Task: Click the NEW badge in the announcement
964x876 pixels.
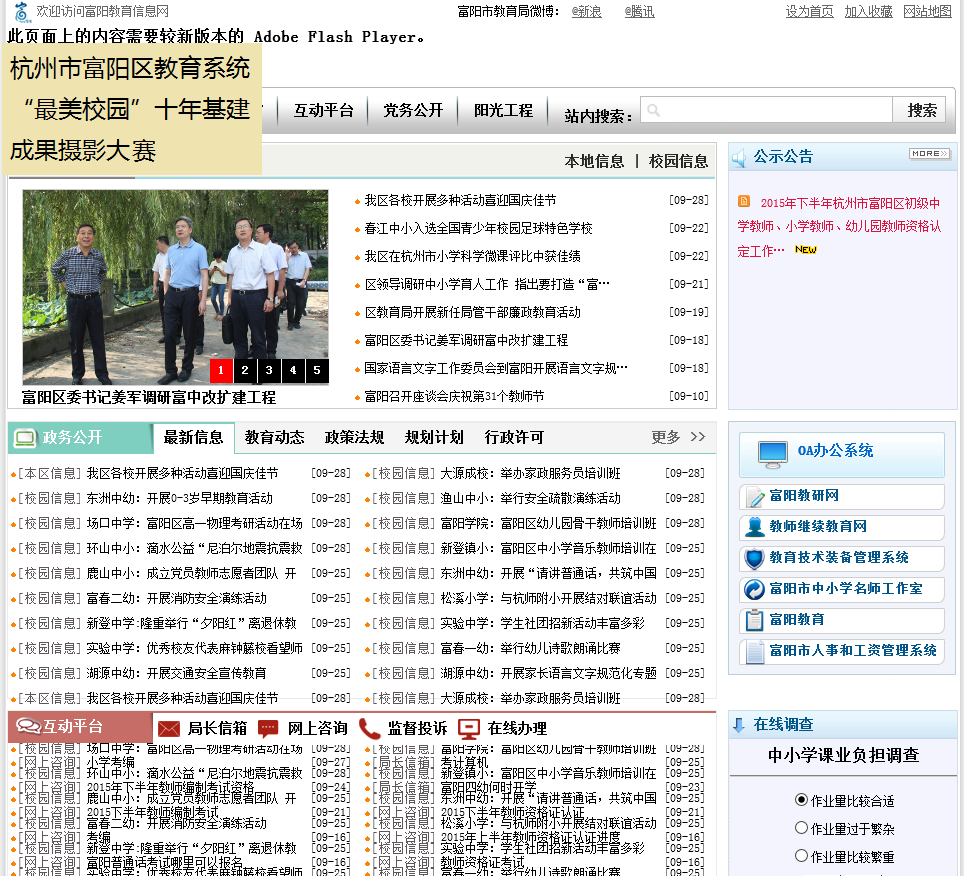Action: tap(805, 250)
